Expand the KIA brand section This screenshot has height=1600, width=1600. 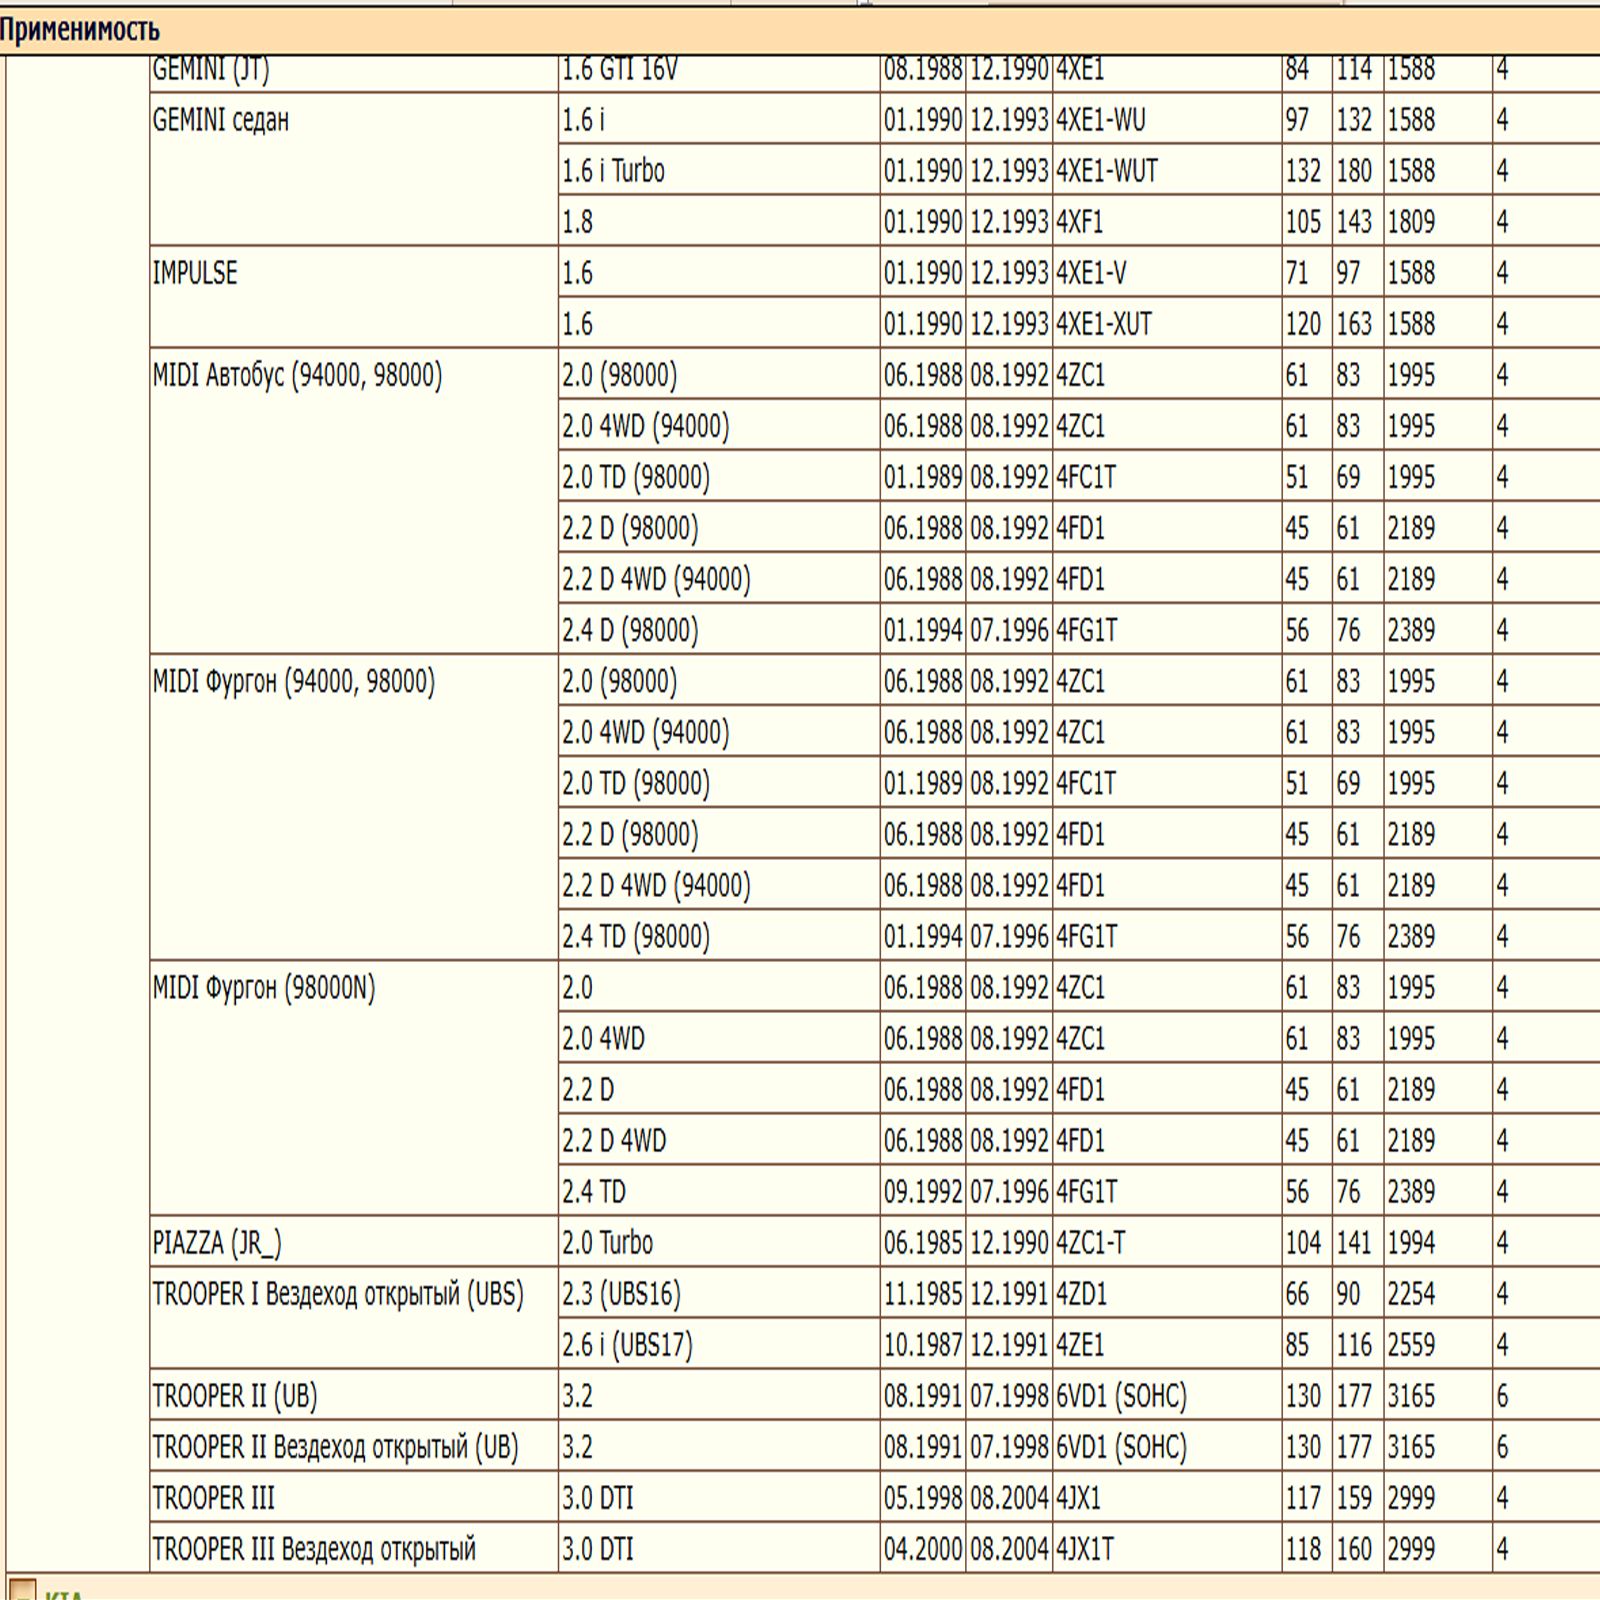[22, 1590]
